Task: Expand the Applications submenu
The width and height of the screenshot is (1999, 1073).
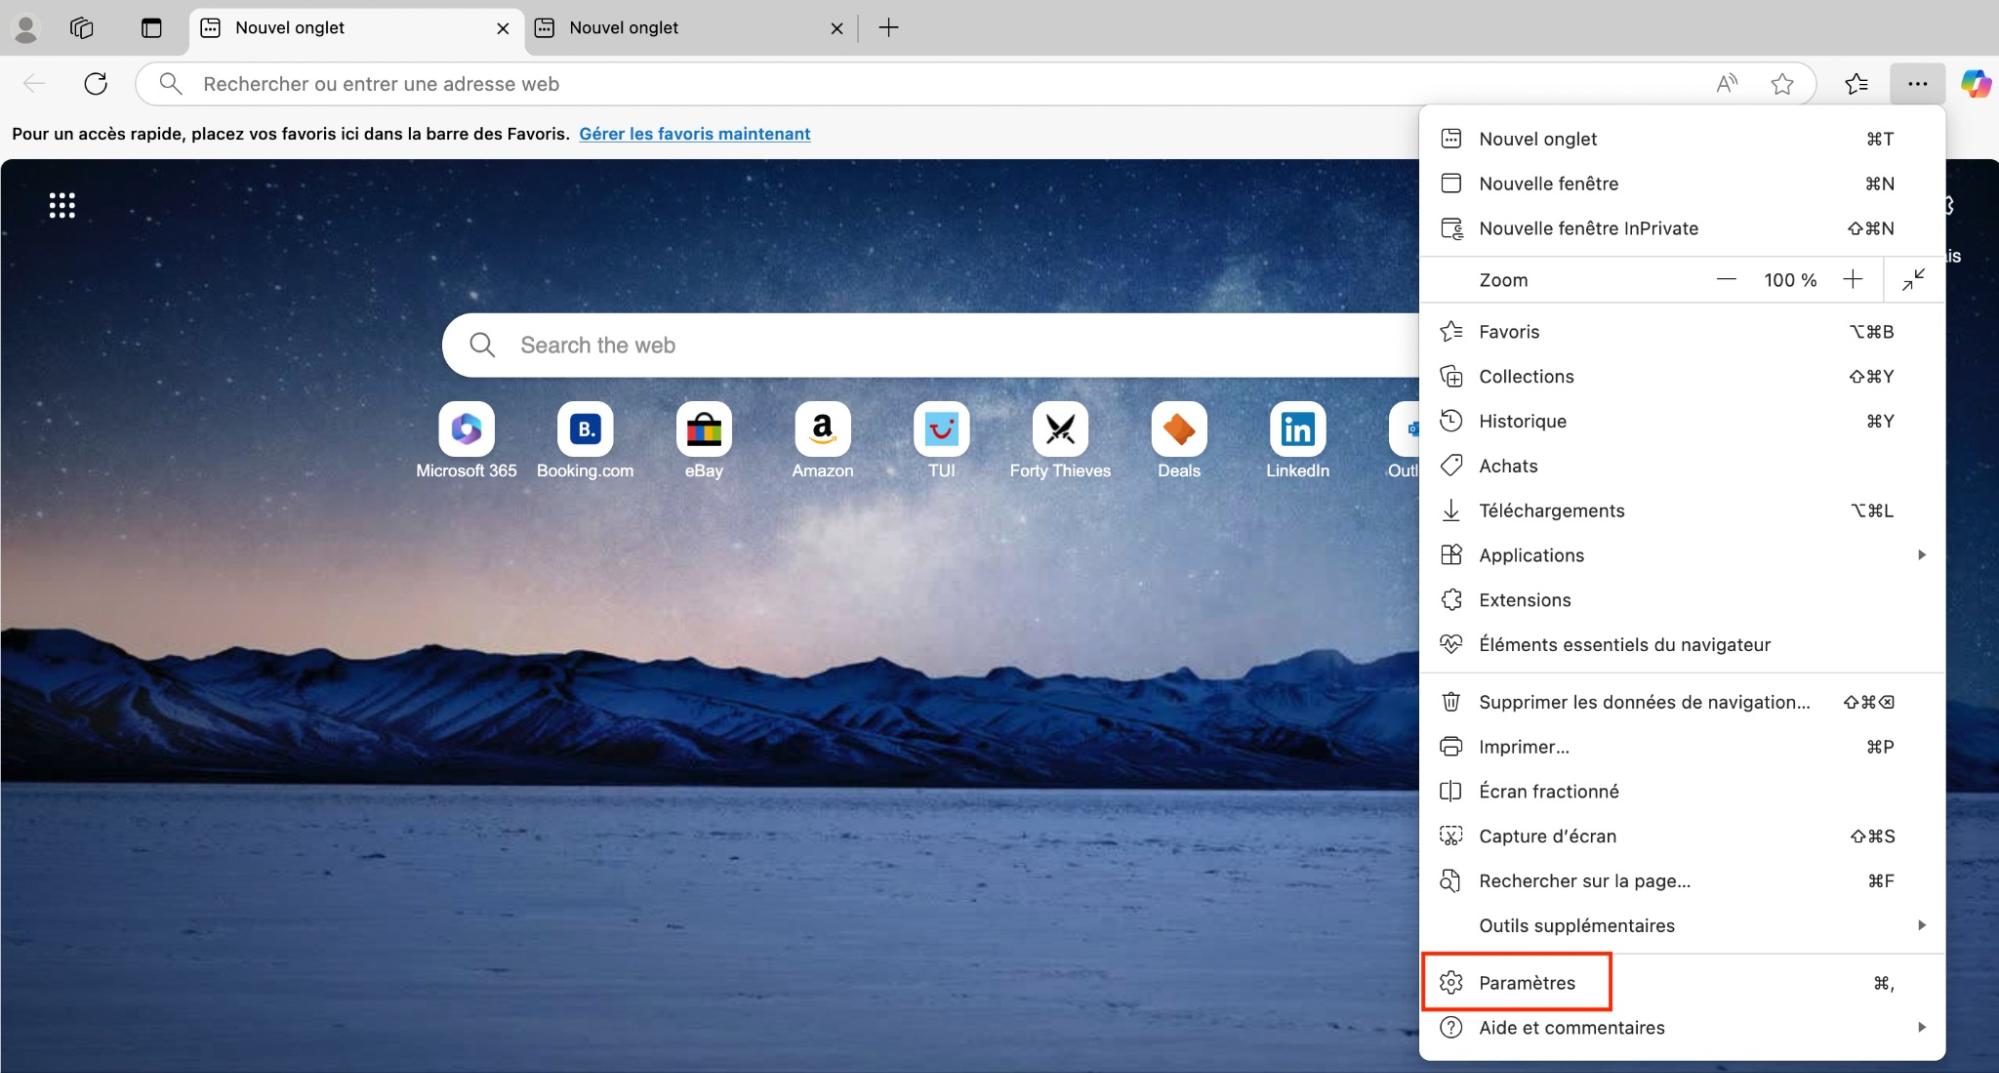Action: [x=1531, y=555]
